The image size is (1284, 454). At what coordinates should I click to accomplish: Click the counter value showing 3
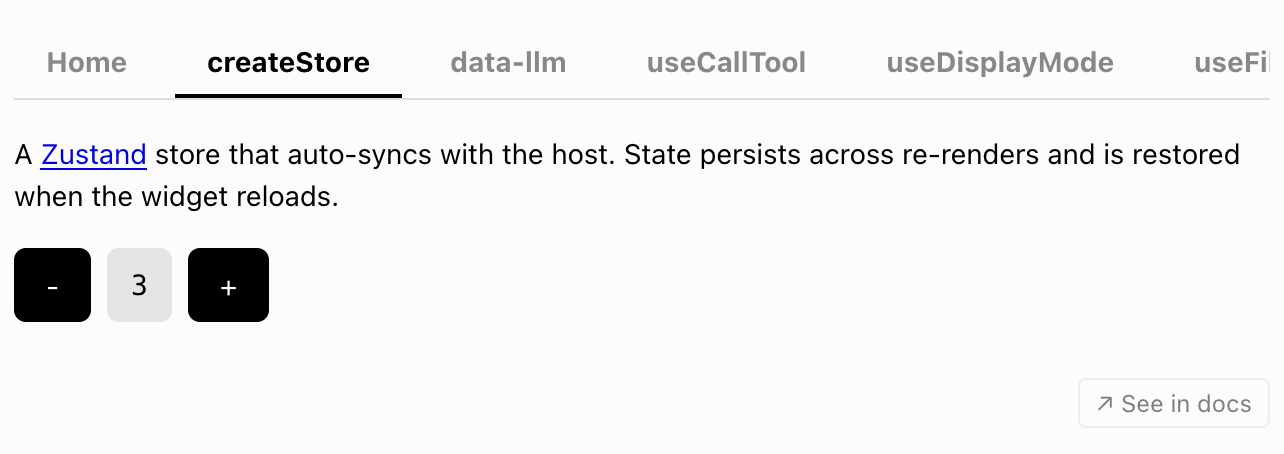[x=139, y=285]
